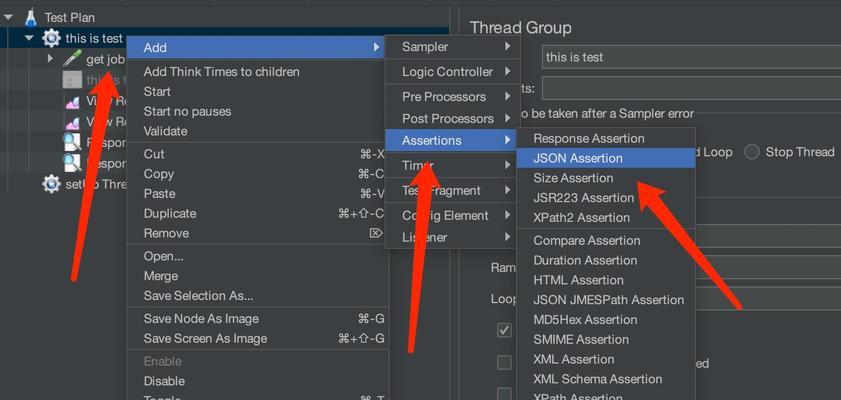The width and height of the screenshot is (841, 400).
Task: Open the Config Element submenu
Action: click(x=452, y=216)
